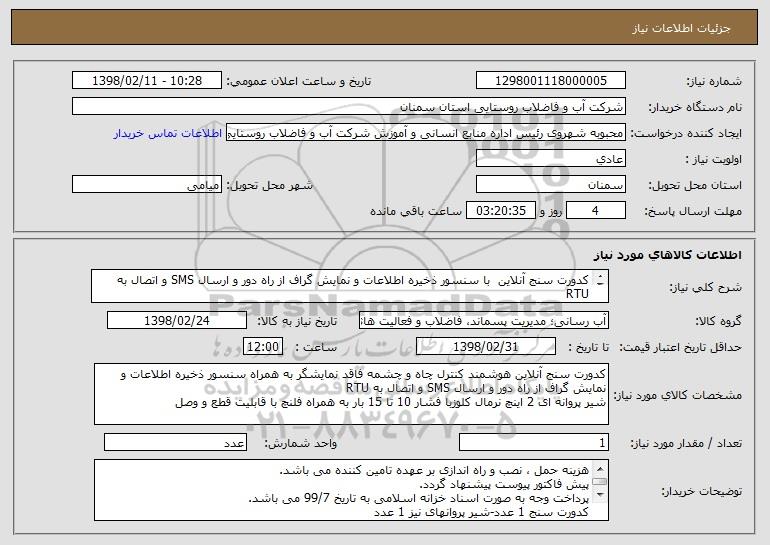Viewport: 770px width, 545px height.
Task: Select the announcement date field 1398/02/11 - 10:28
Action: pos(147,81)
